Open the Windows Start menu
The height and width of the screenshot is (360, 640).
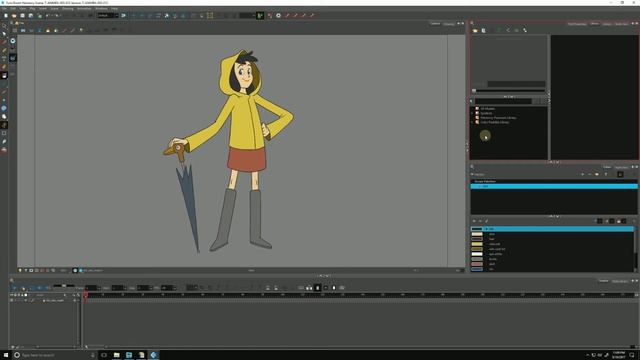6,355
